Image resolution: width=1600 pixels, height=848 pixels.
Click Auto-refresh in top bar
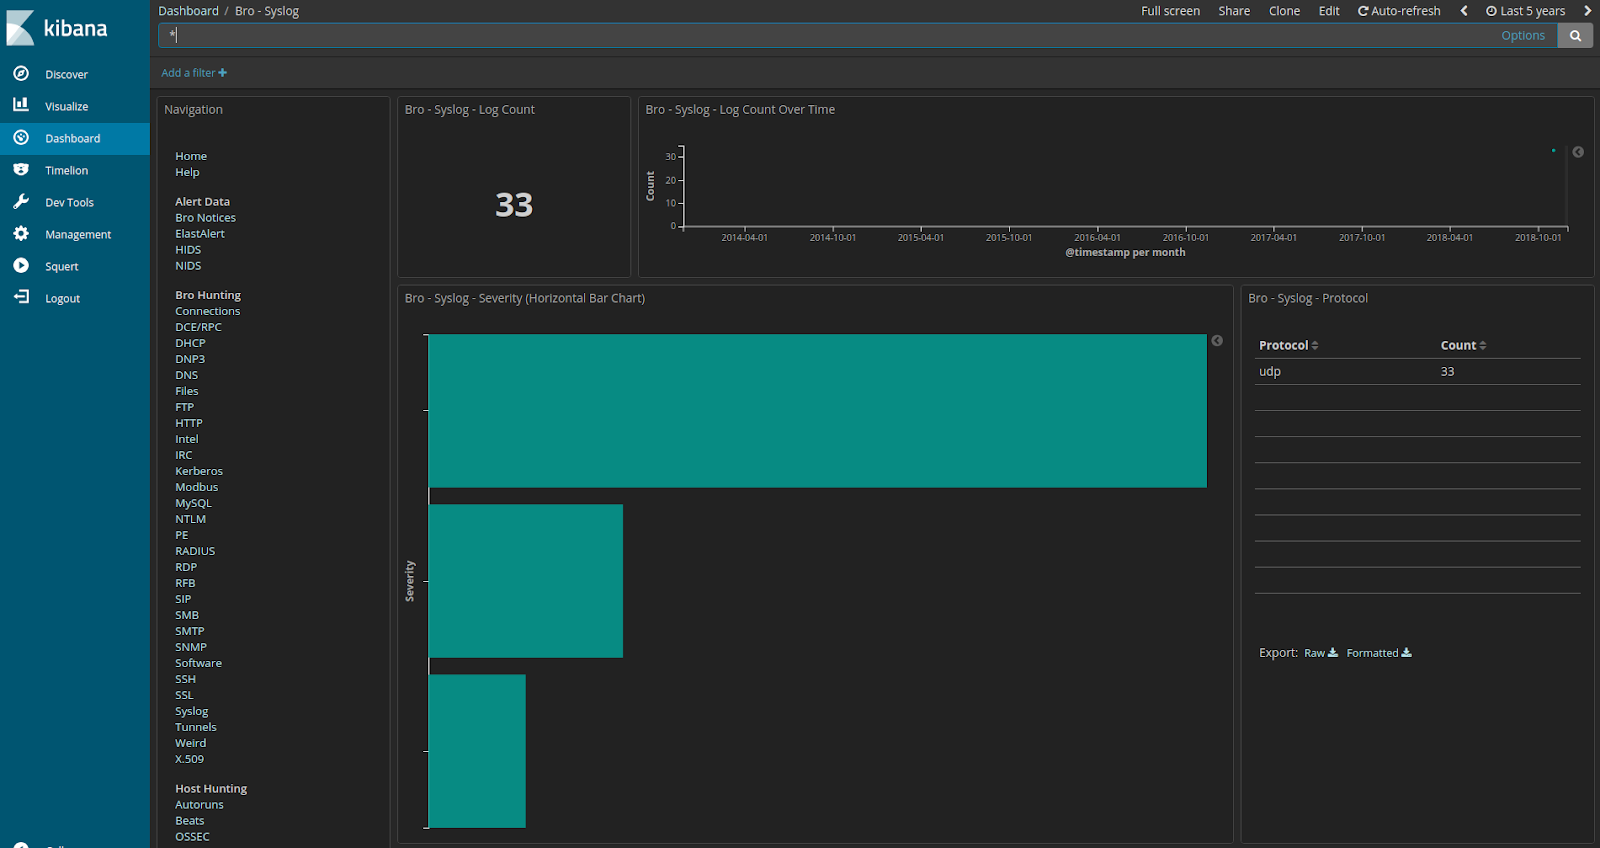pos(1399,11)
